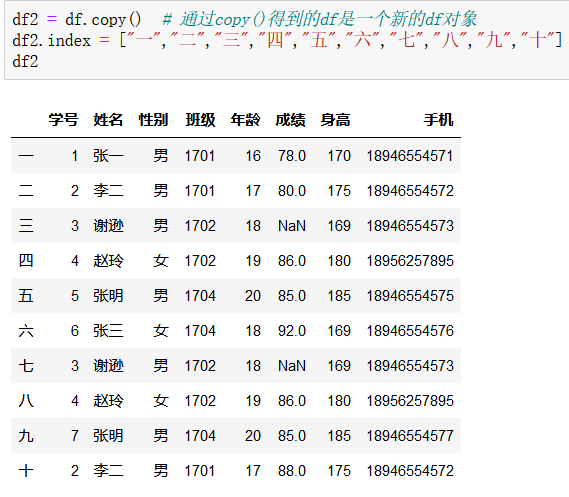The width and height of the screenshot is (569, 497).
Task: Click student number 7 in row 九
Action: [x=75, y=435]
